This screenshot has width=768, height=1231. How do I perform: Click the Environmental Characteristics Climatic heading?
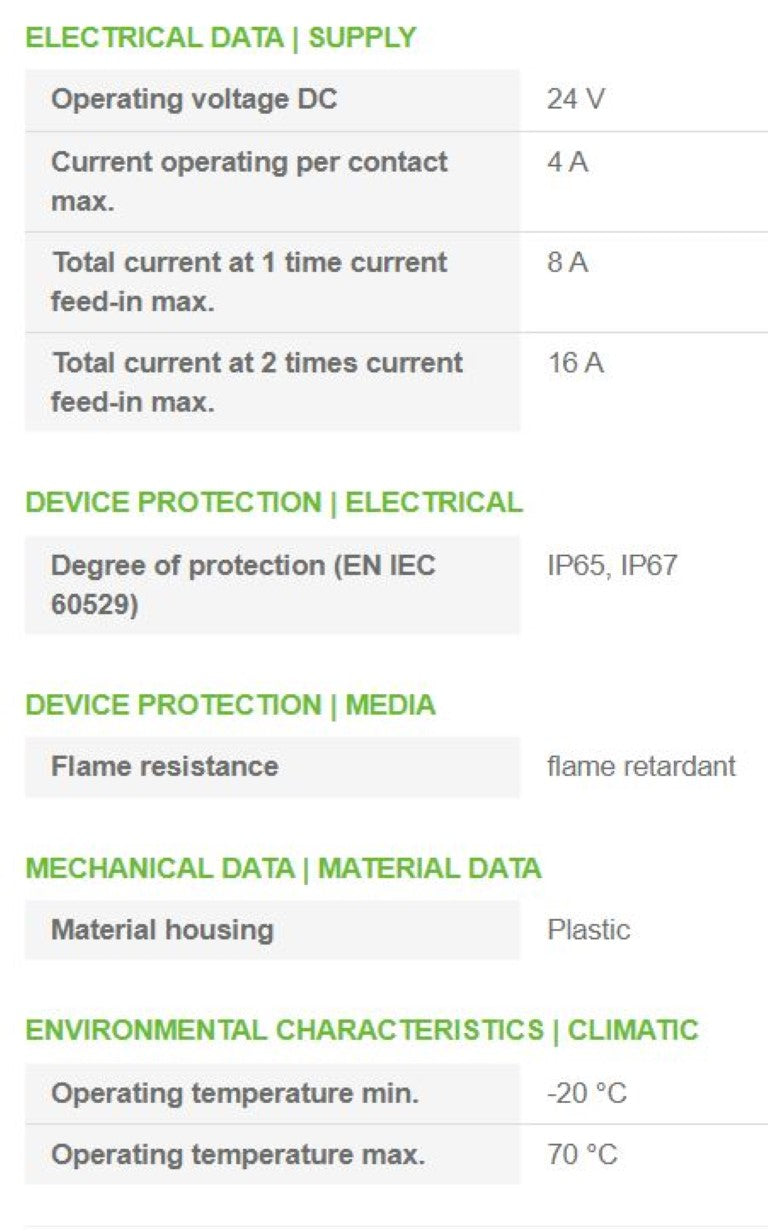point(361,1030)
